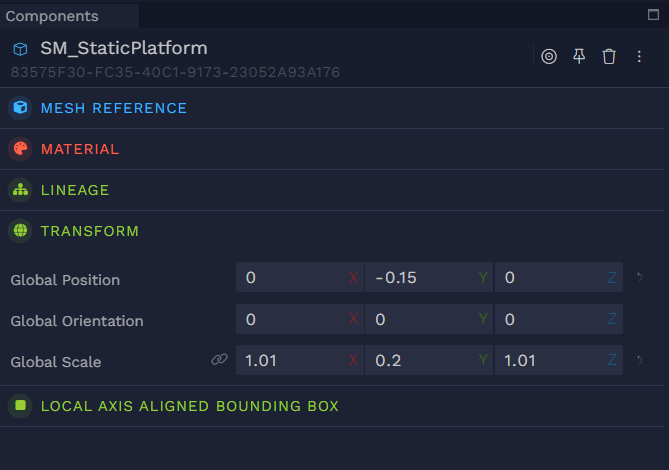Expand the MATERIAL section
The image size is (669, 470).
tap(80, 149)
